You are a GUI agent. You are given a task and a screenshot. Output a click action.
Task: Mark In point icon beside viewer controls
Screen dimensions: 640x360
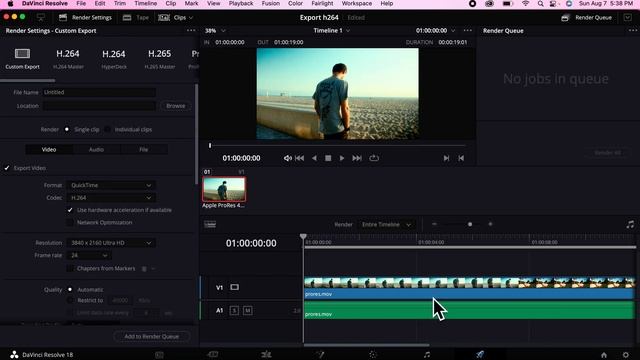tap(446, 158)
